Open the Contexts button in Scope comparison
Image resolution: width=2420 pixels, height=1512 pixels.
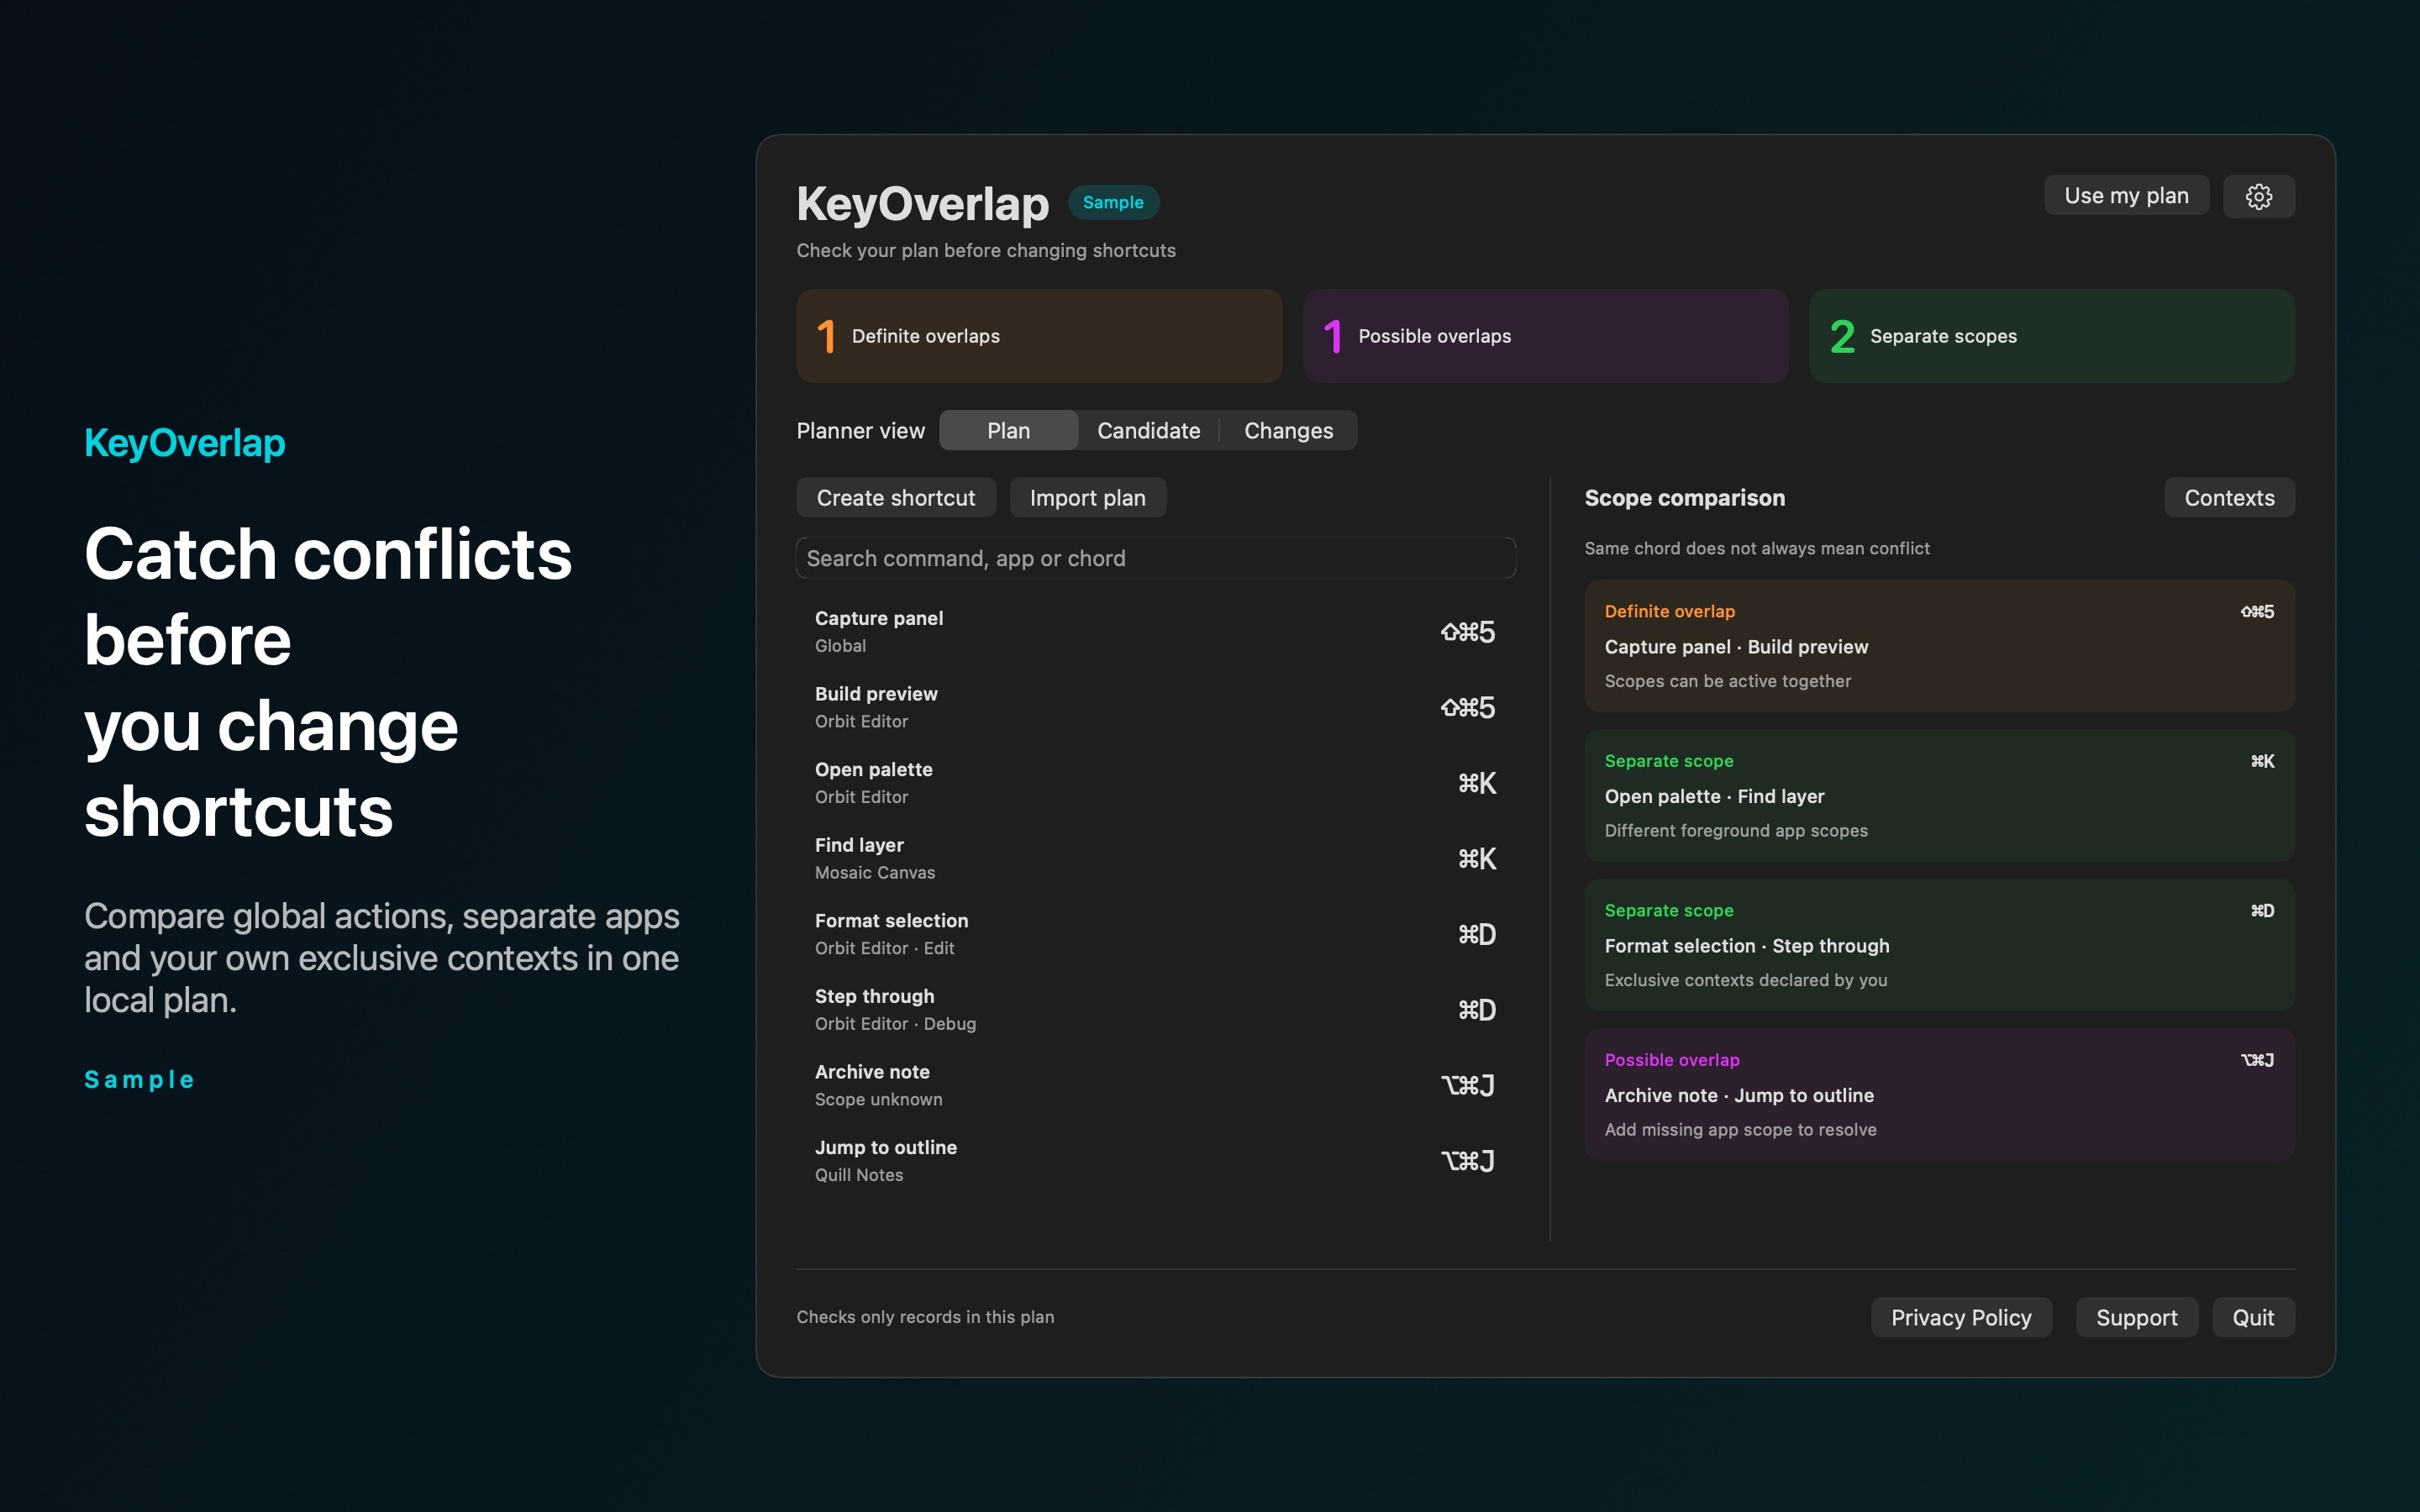2229,498
